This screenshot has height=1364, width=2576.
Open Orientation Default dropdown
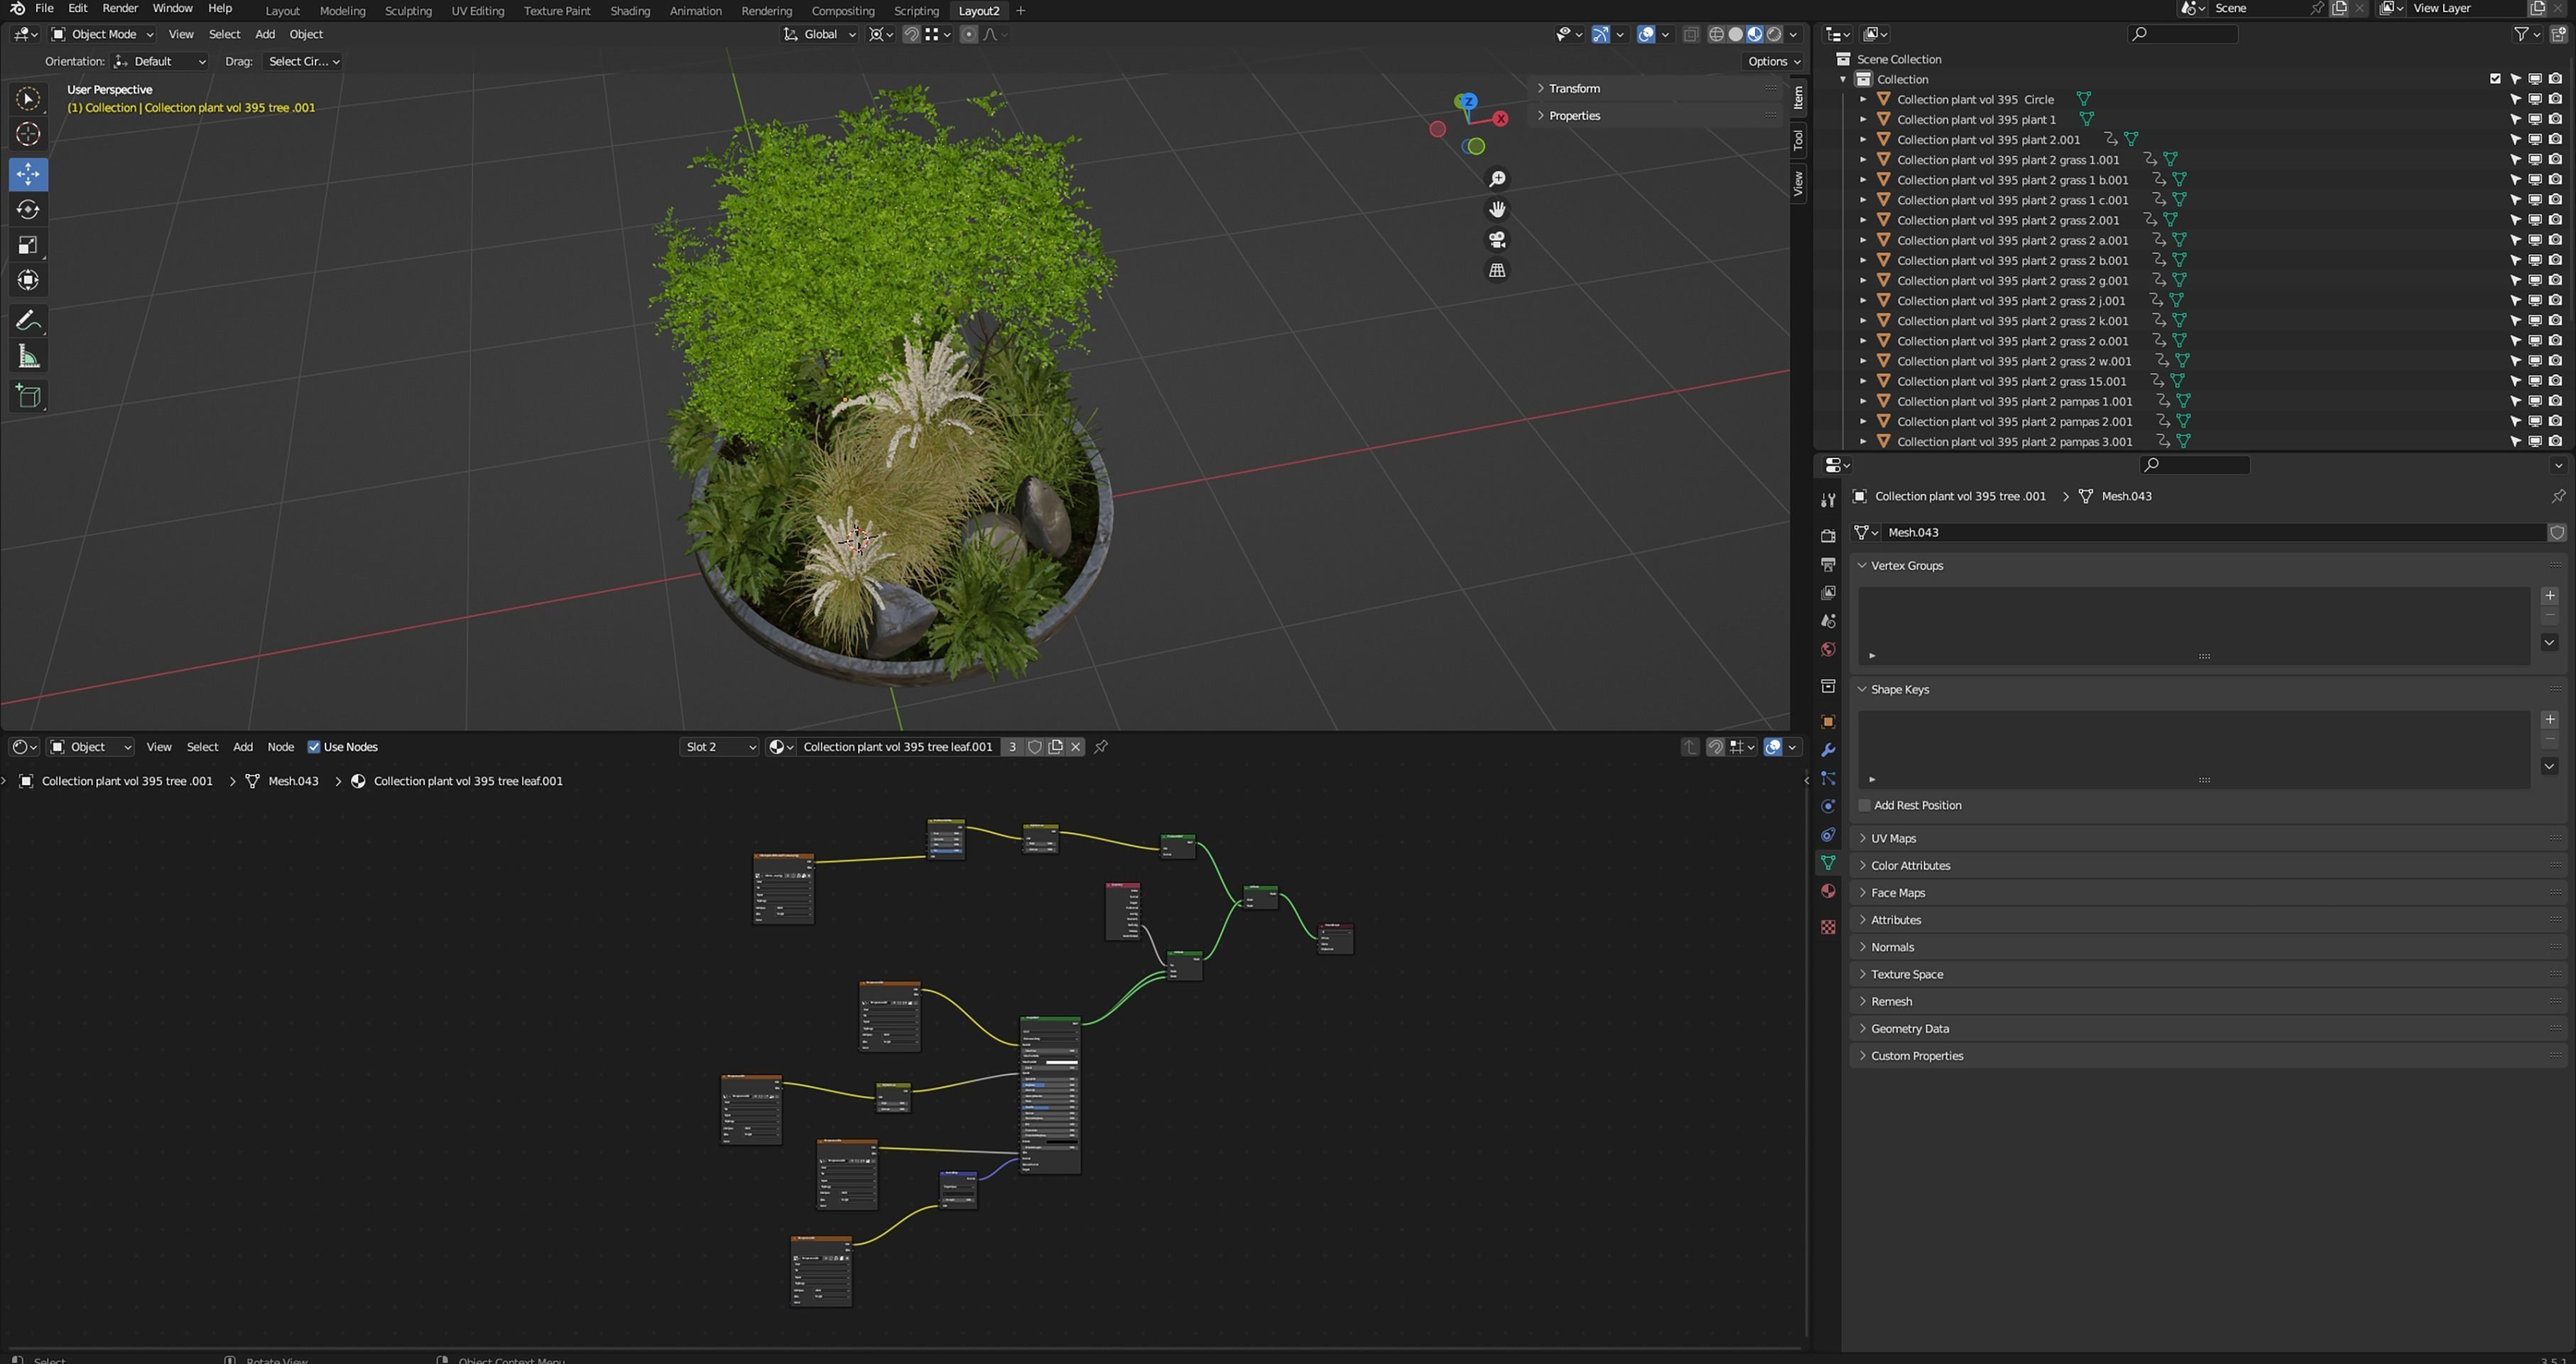160,61
